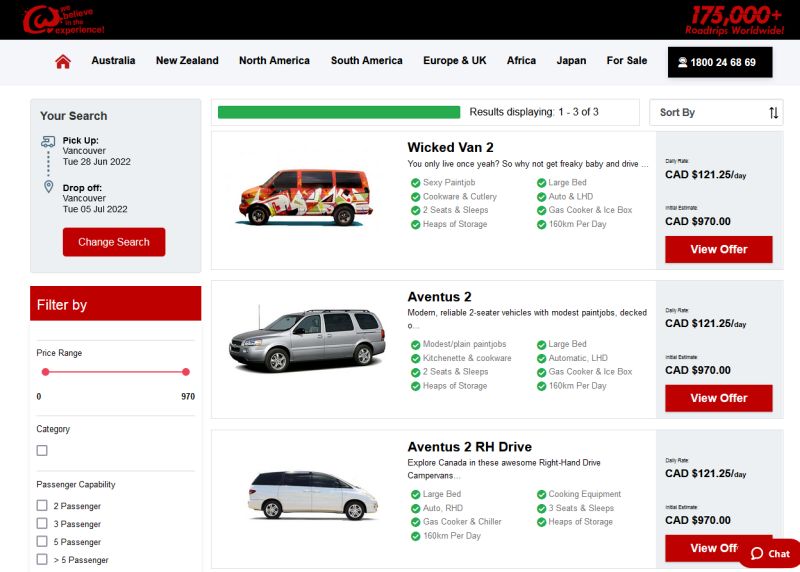Screen dimensions: 800x572
Task: Click the 'Tue 28 Jun 2022' pick-up date
Action: [96, 162]
